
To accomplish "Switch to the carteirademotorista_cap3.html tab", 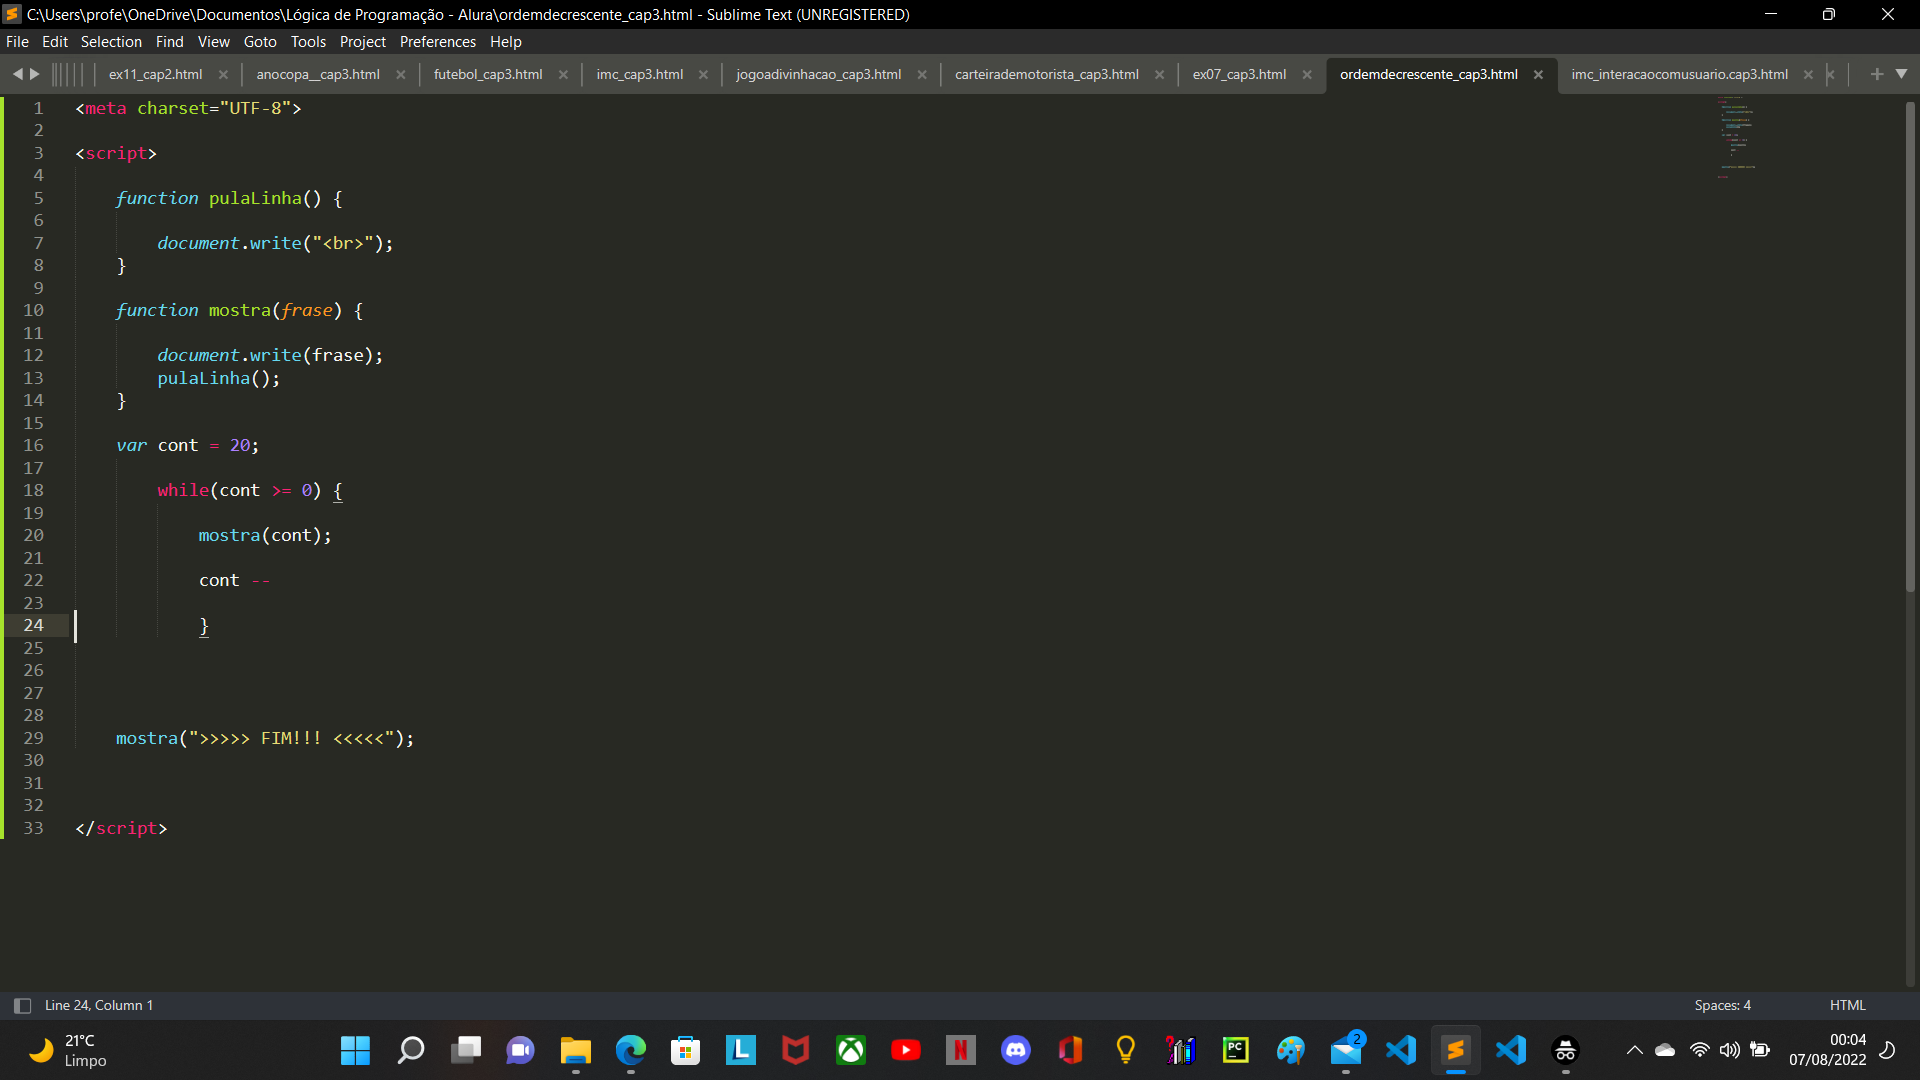I will point(1047,74).
